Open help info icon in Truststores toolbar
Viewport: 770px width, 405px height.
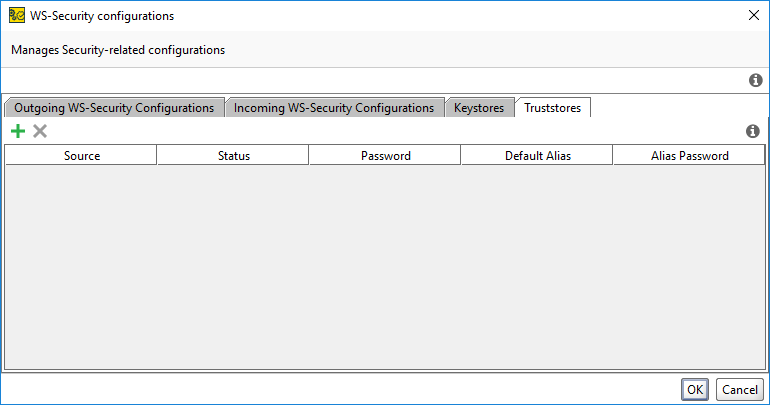pyautogui.click(x=753, y=131)
